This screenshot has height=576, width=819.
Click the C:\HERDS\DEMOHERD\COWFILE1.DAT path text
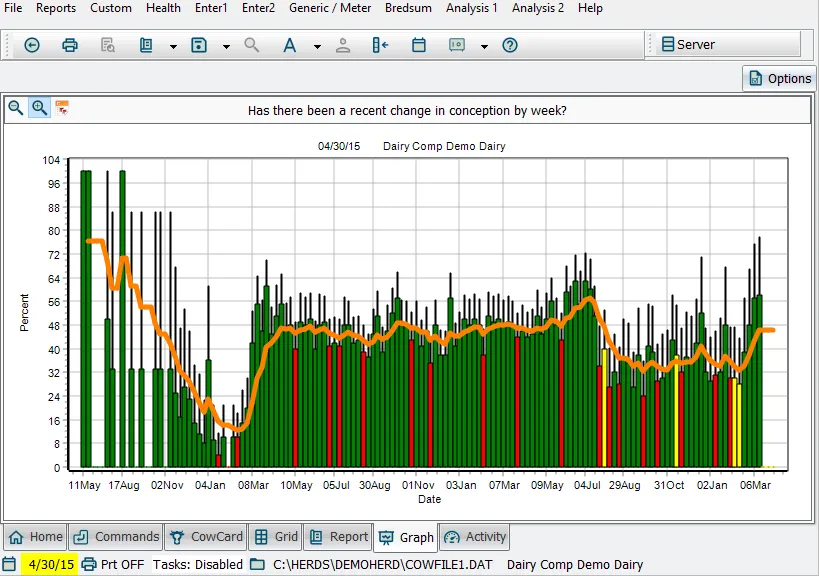[x=383, y=565]
